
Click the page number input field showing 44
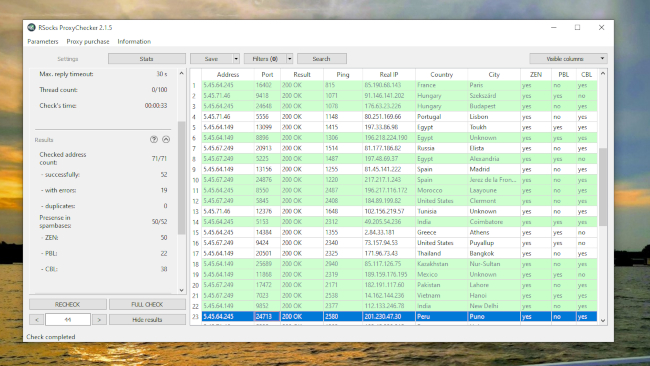click(x=68, y=320)
